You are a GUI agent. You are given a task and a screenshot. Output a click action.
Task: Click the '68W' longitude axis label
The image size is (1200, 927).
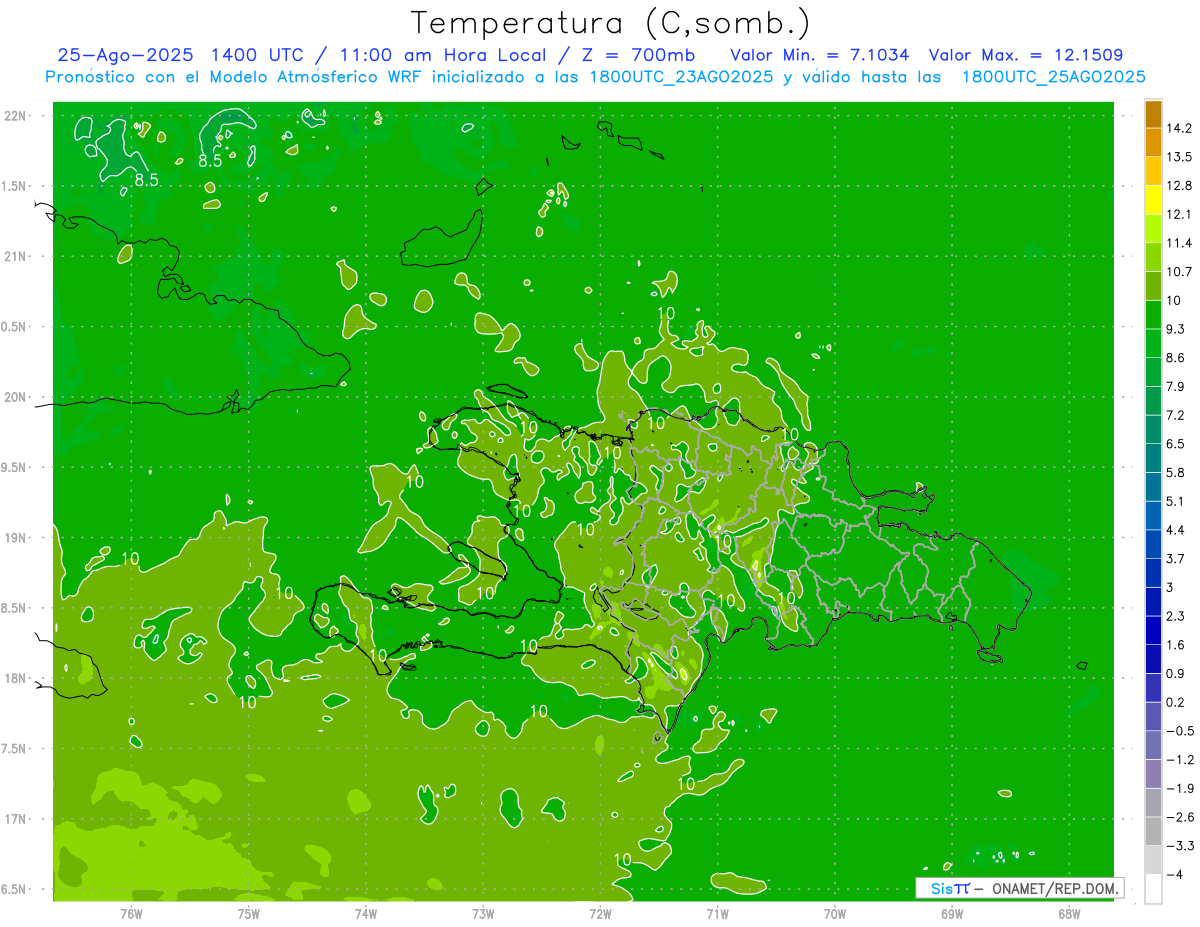(x=1069, y=914)
